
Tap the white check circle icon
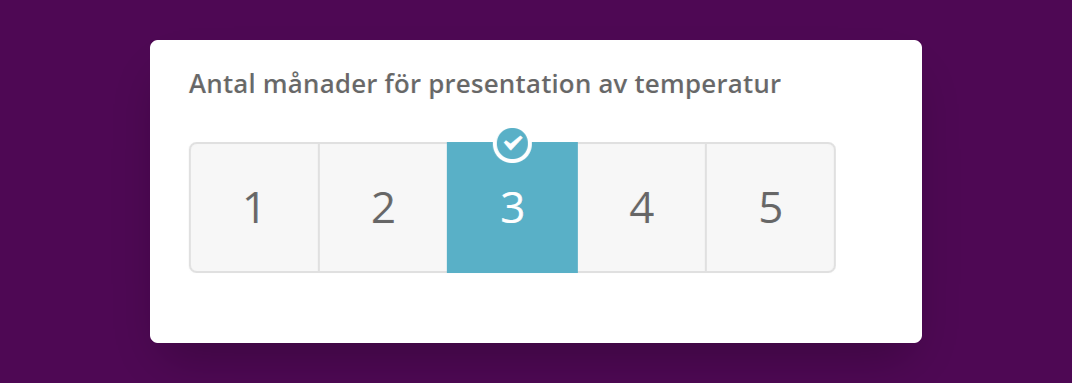(x=512, y=145)
